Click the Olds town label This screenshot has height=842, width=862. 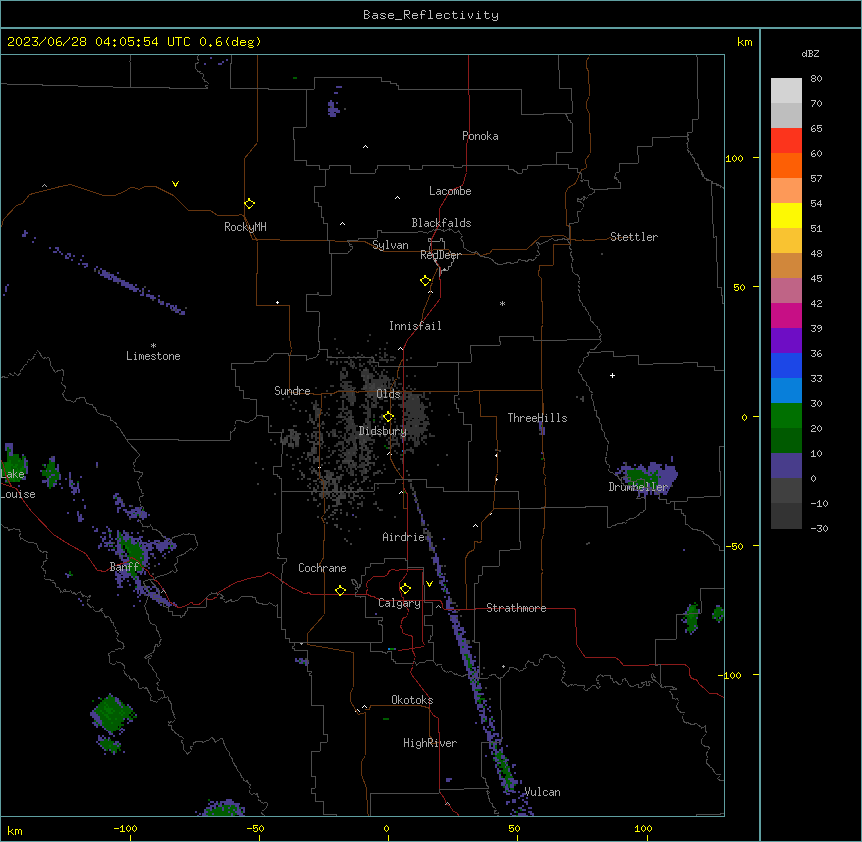click(x=388, y=394)
